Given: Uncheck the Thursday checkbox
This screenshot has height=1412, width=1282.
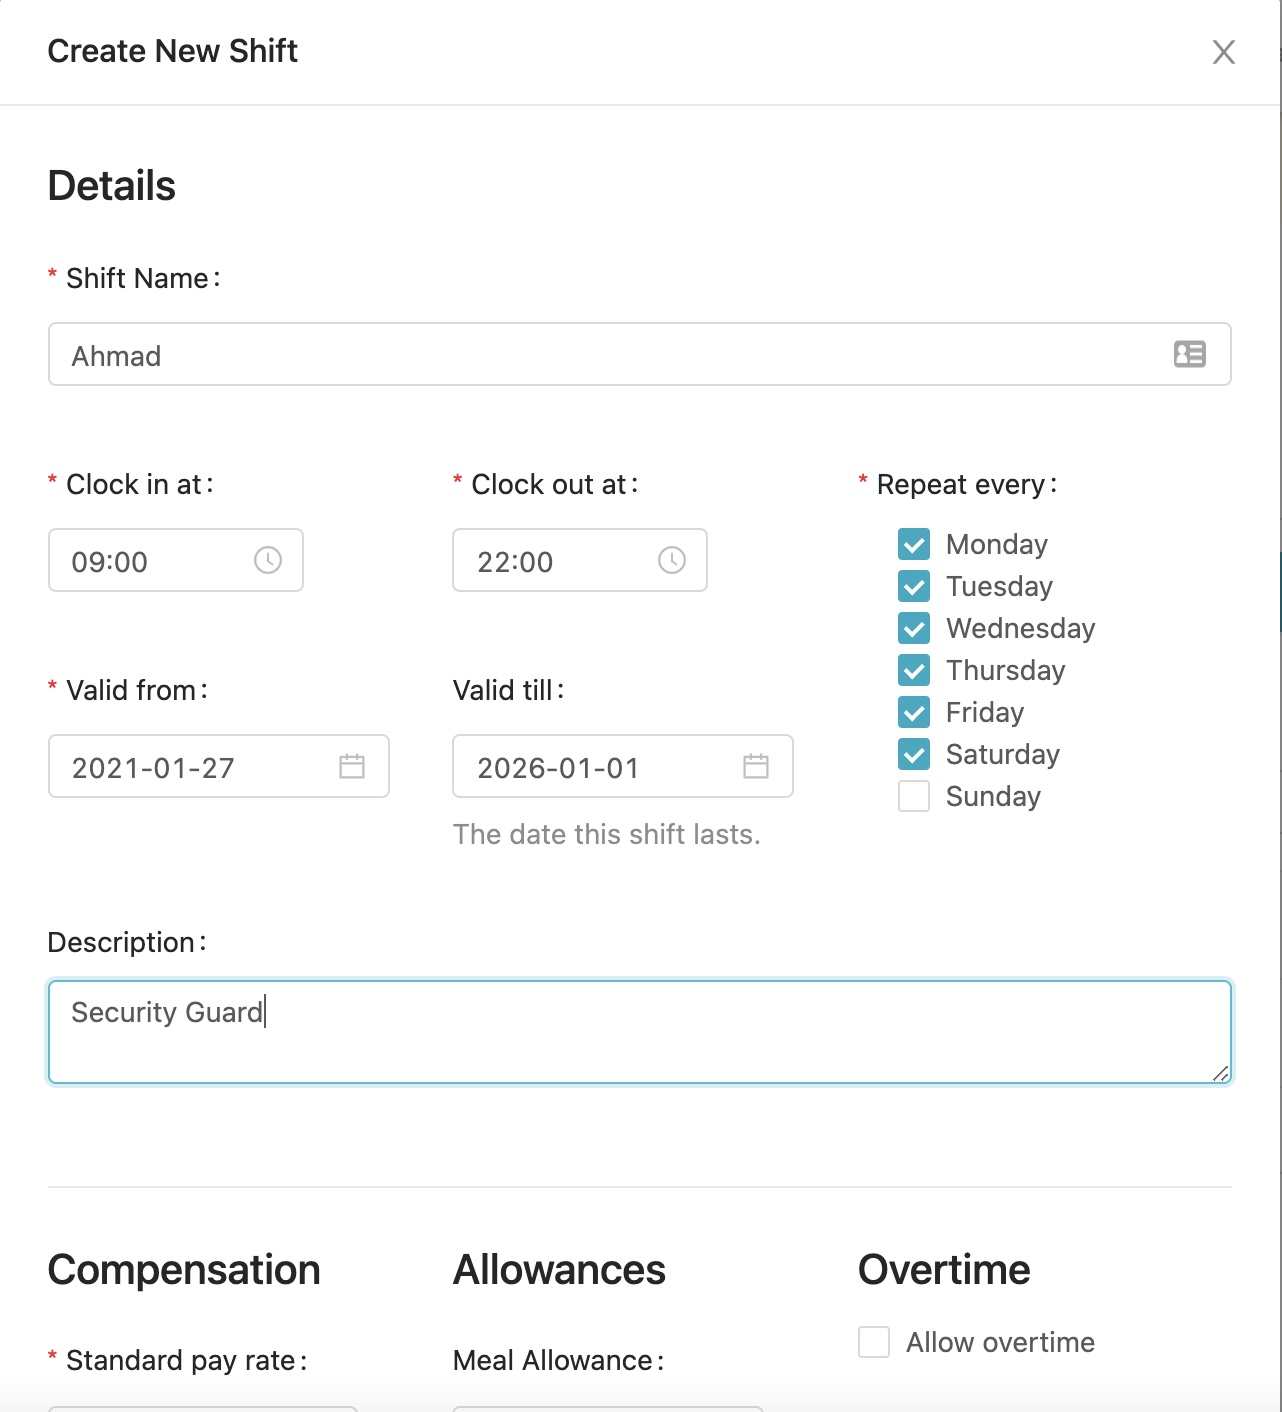Looking at the screenshot, I should pyautogui.click(x=914, y=670).
